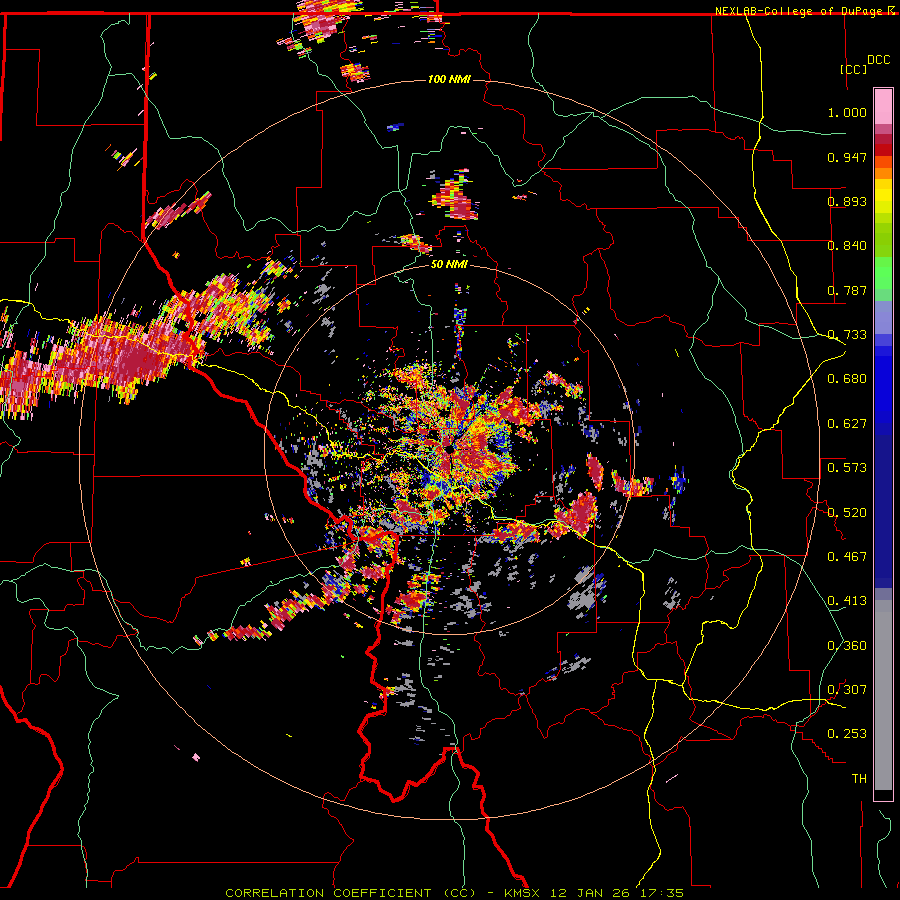Image resolution: width=900 pixels, height=900 pixels.
Task: Select the 0.947 legend value
Action: coord(847,157)
